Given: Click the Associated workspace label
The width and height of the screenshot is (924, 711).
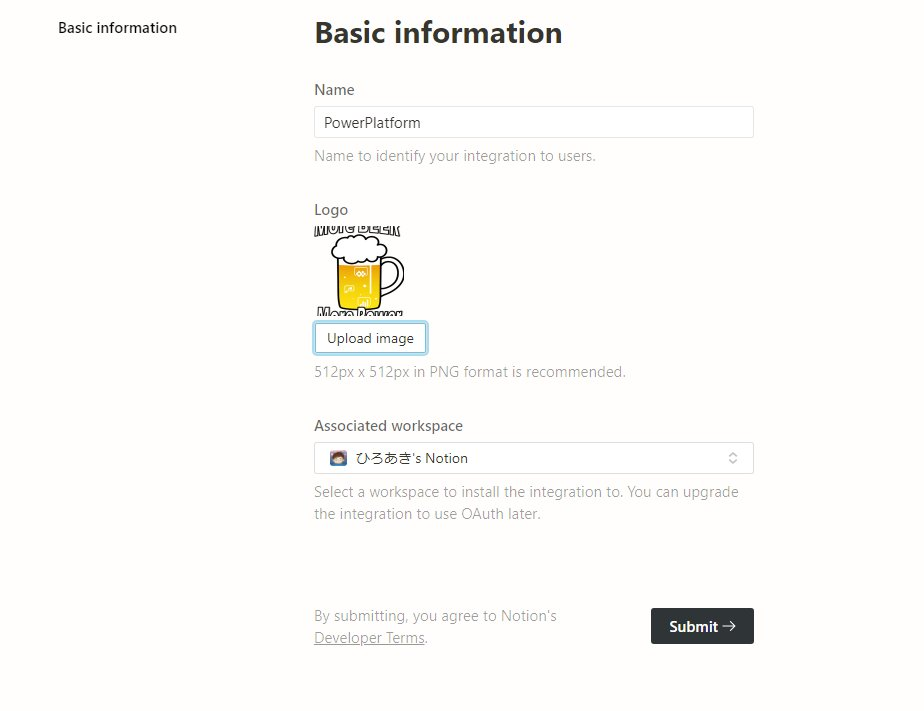Looking at the screenshot, I should click(388, 426).
